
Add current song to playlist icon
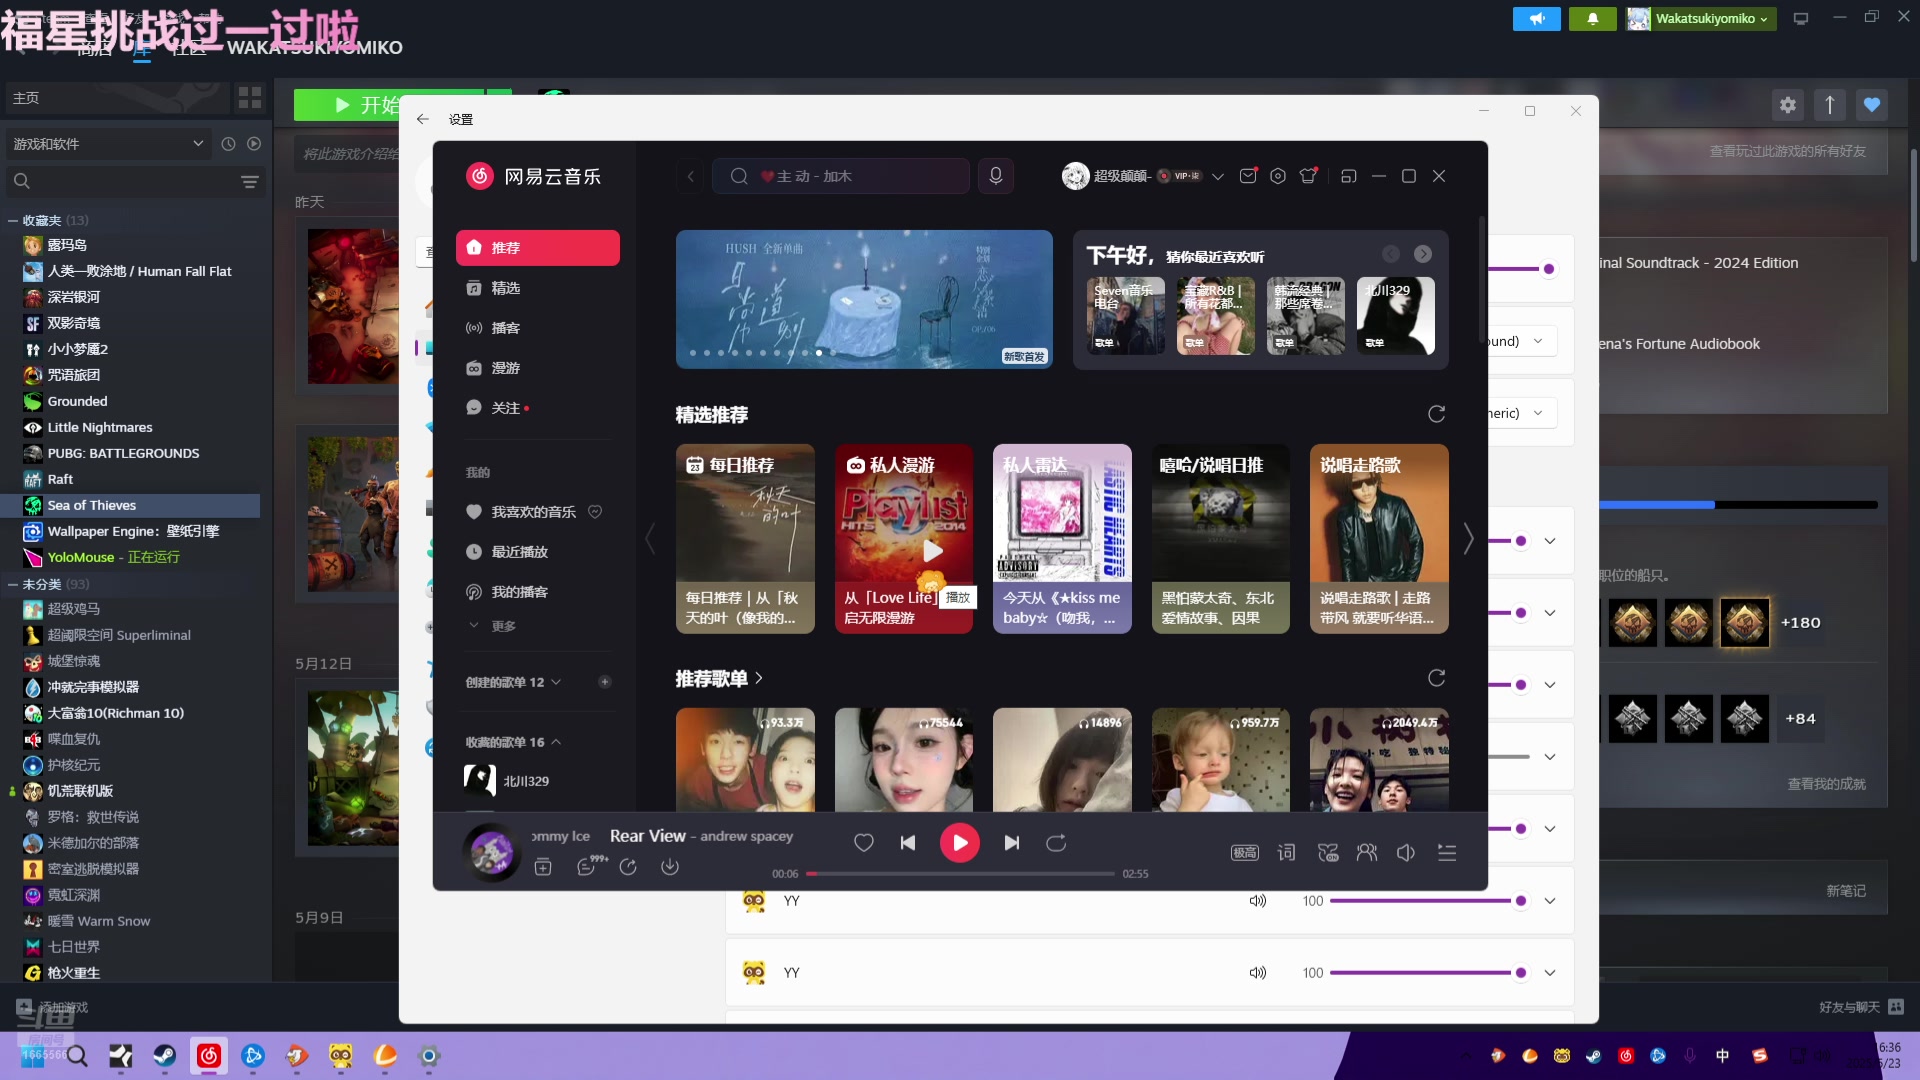(543, 867)
